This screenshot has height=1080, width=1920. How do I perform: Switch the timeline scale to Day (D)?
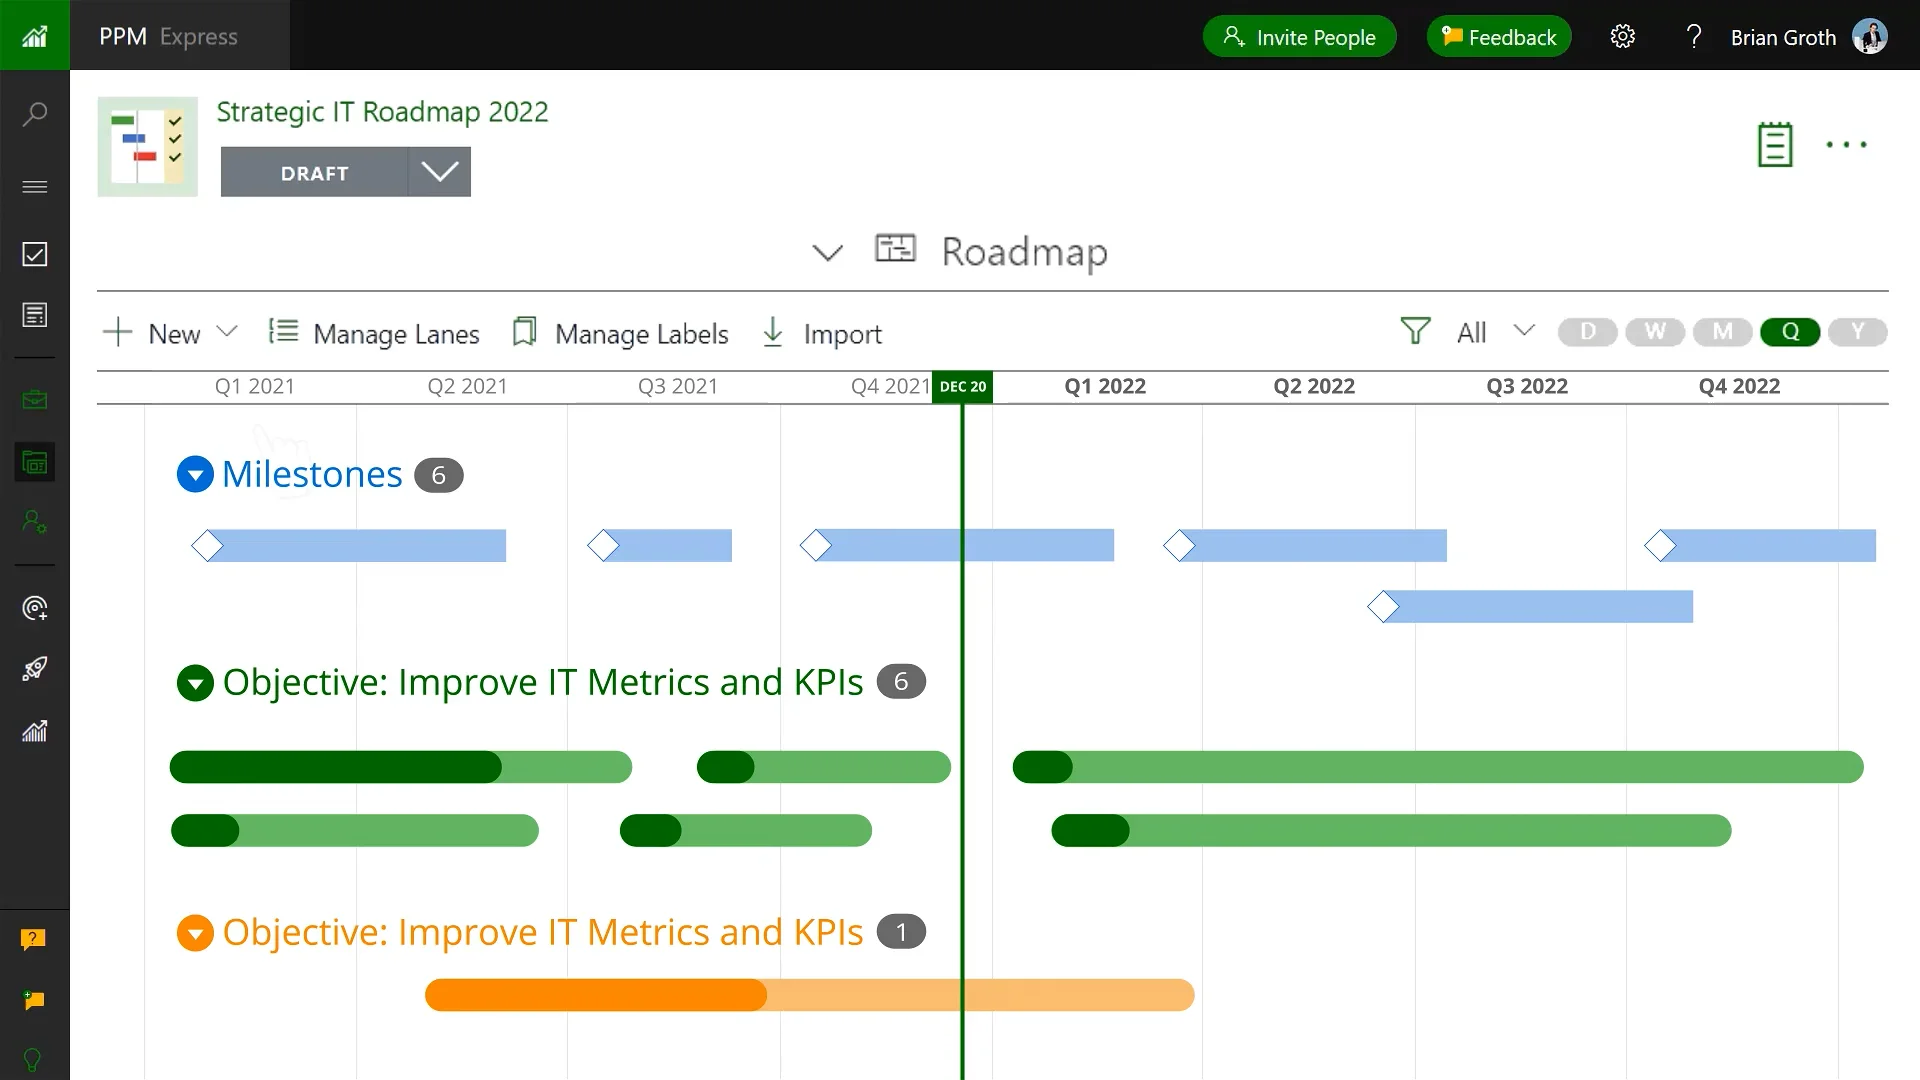[x=1587, y=332]
